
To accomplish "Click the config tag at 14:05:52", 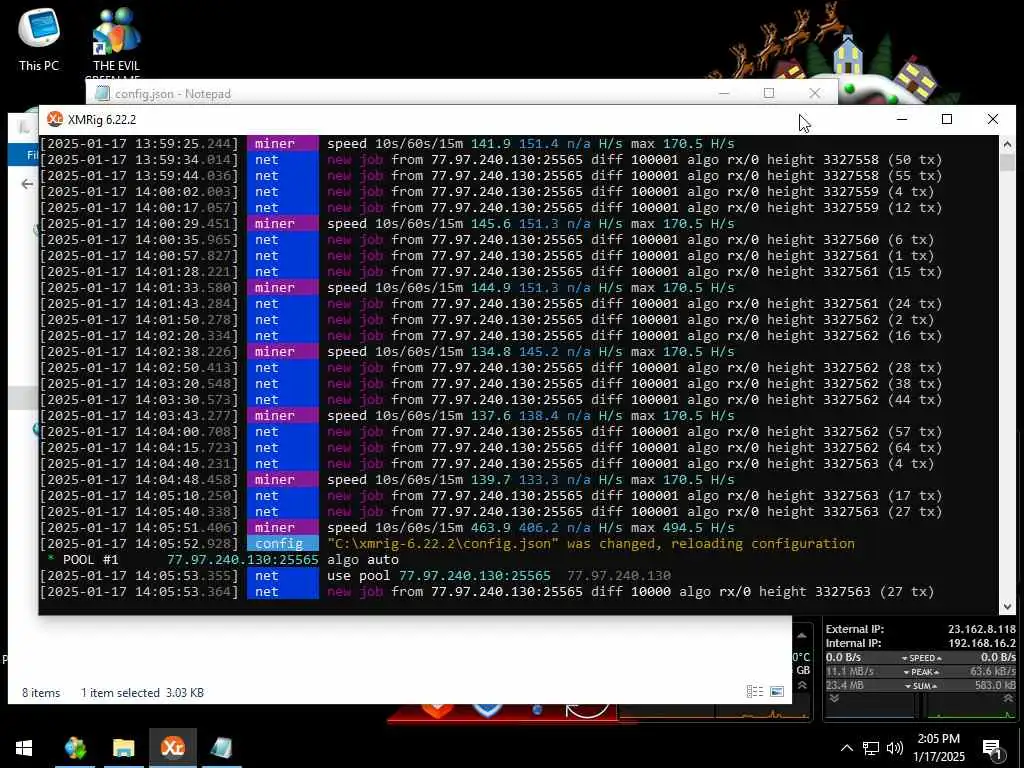I will tap(283, 543).
